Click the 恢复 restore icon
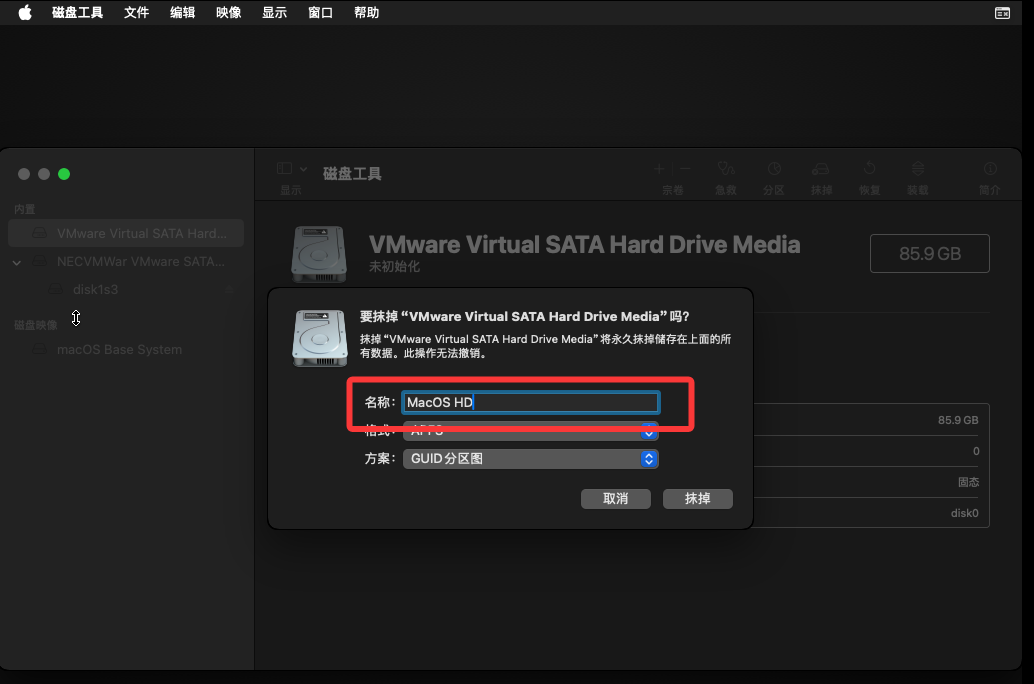1034x684 pixels. click(x=870, y=169)
